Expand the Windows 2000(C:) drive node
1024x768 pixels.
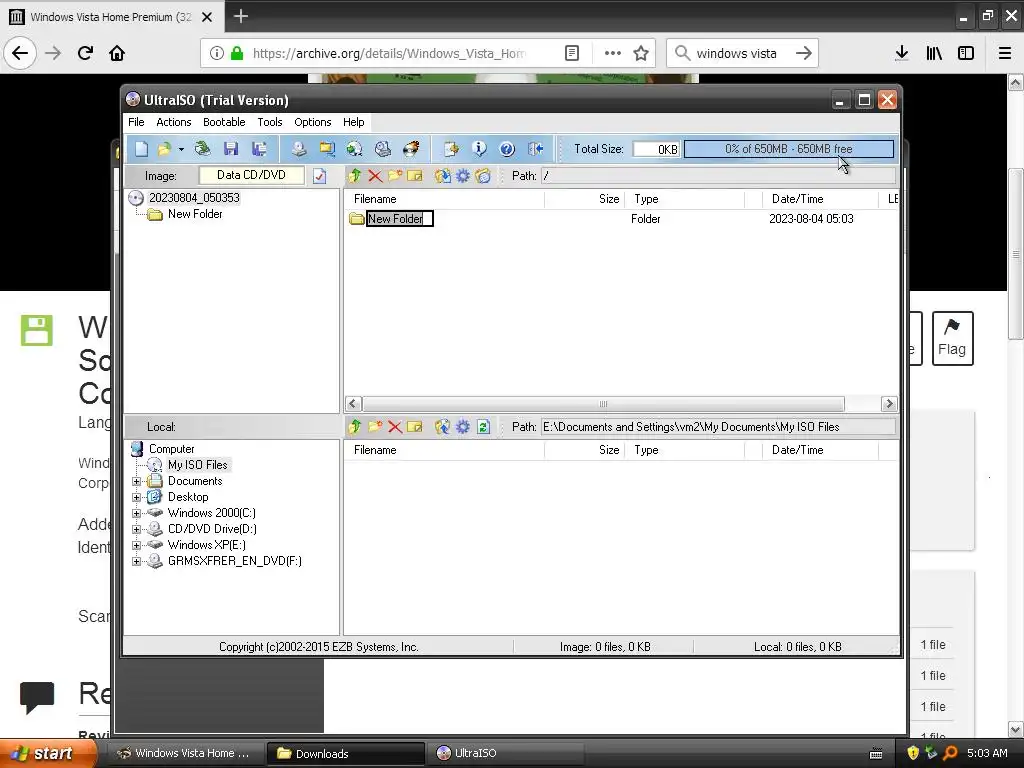[x=136, y=513]
